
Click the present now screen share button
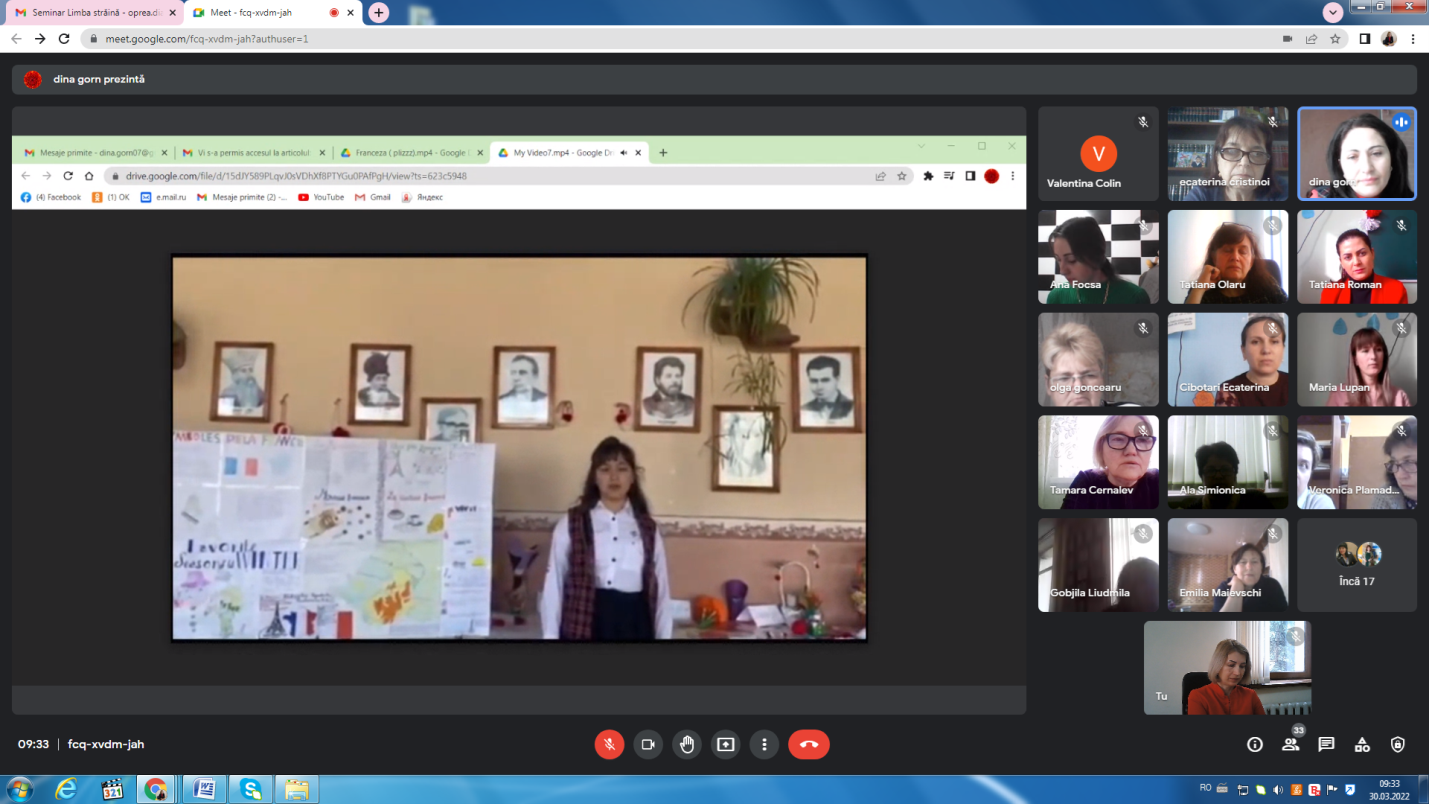(725, 744)
